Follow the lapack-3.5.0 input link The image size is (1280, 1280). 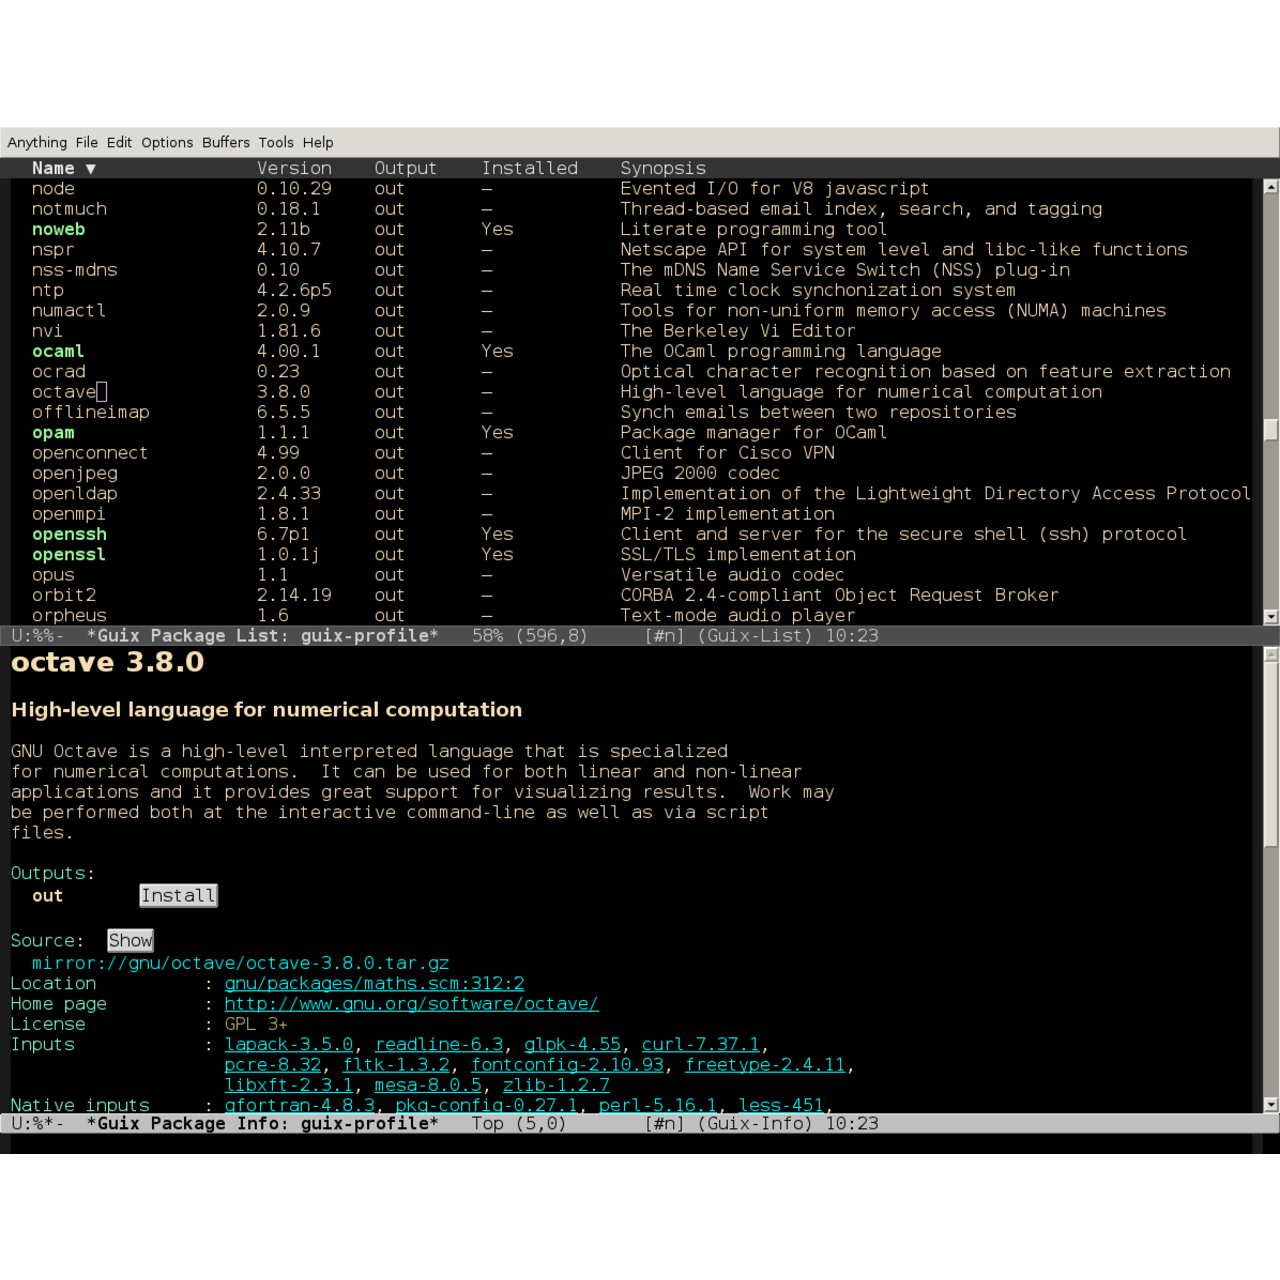pyautogui.click(x=288, y=1044)
